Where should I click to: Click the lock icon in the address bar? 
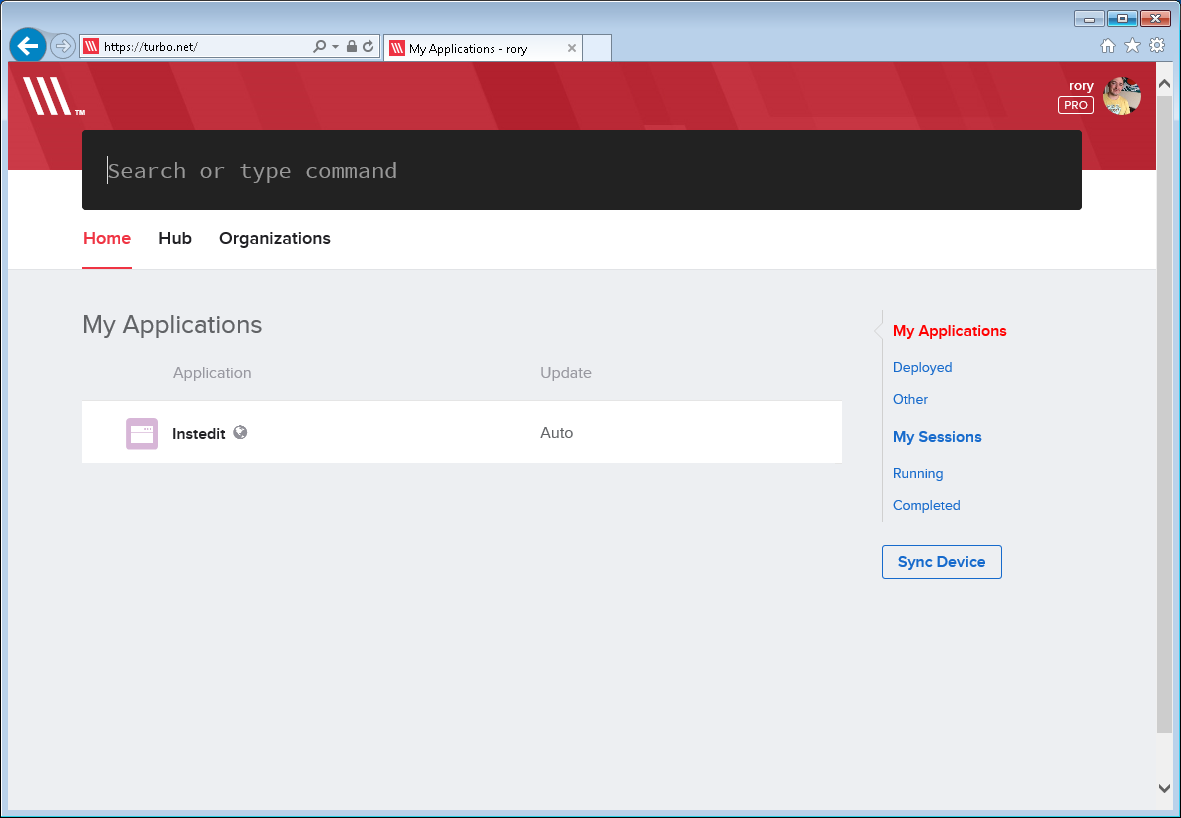pyautogui.click(x=352, y=47)
